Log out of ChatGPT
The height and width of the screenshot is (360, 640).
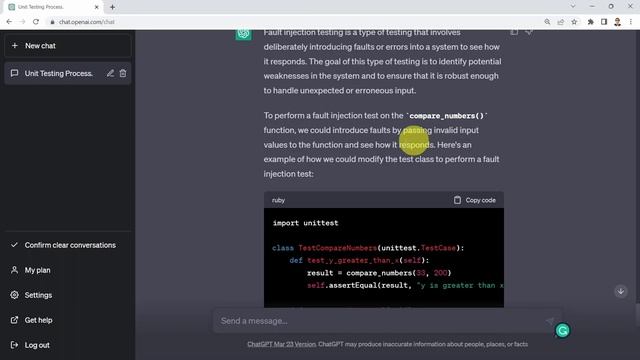pos(68,345)
